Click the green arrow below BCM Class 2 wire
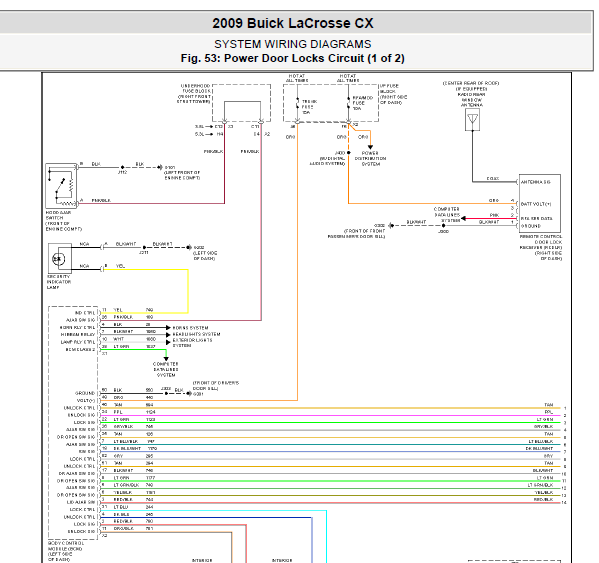 click(x=166, y=359)
